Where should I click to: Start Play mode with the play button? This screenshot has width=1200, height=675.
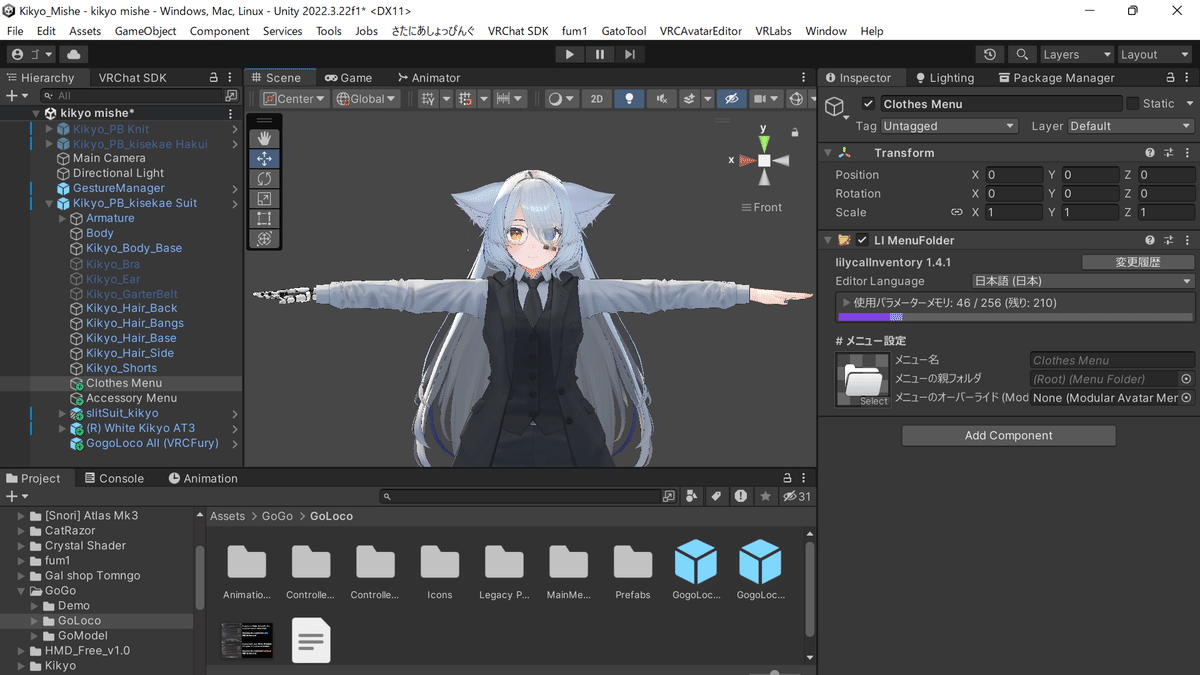[570, 55]
